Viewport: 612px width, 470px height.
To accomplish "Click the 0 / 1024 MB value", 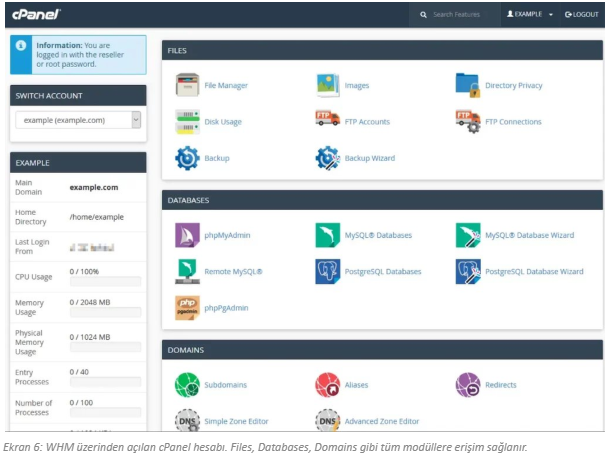I will pos(90,337).
